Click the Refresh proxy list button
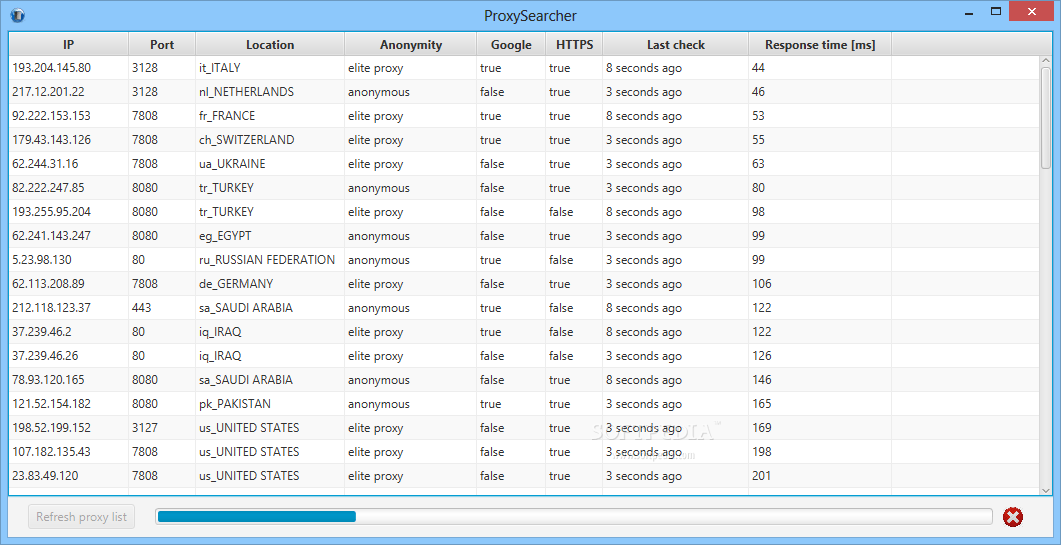 [x=82, y=517]
